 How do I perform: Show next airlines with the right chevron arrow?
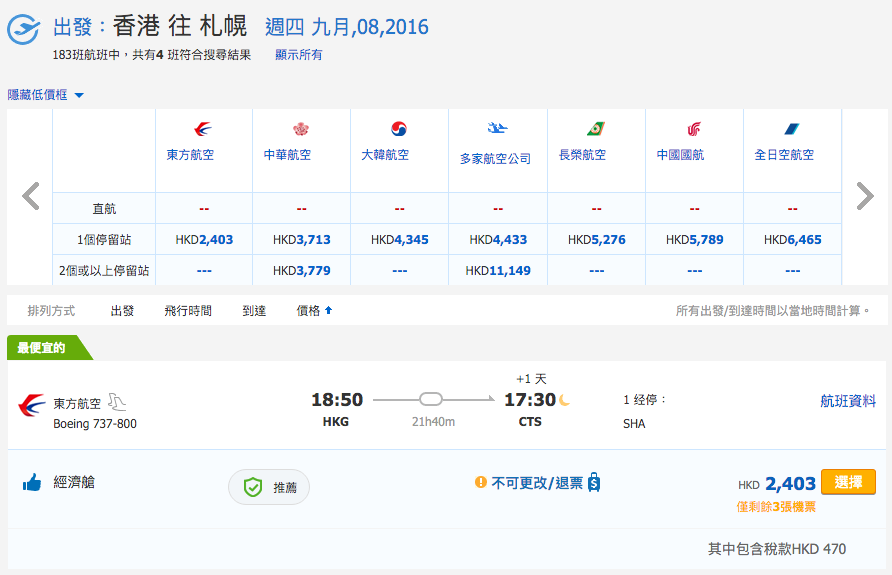[x=865, y=196]
